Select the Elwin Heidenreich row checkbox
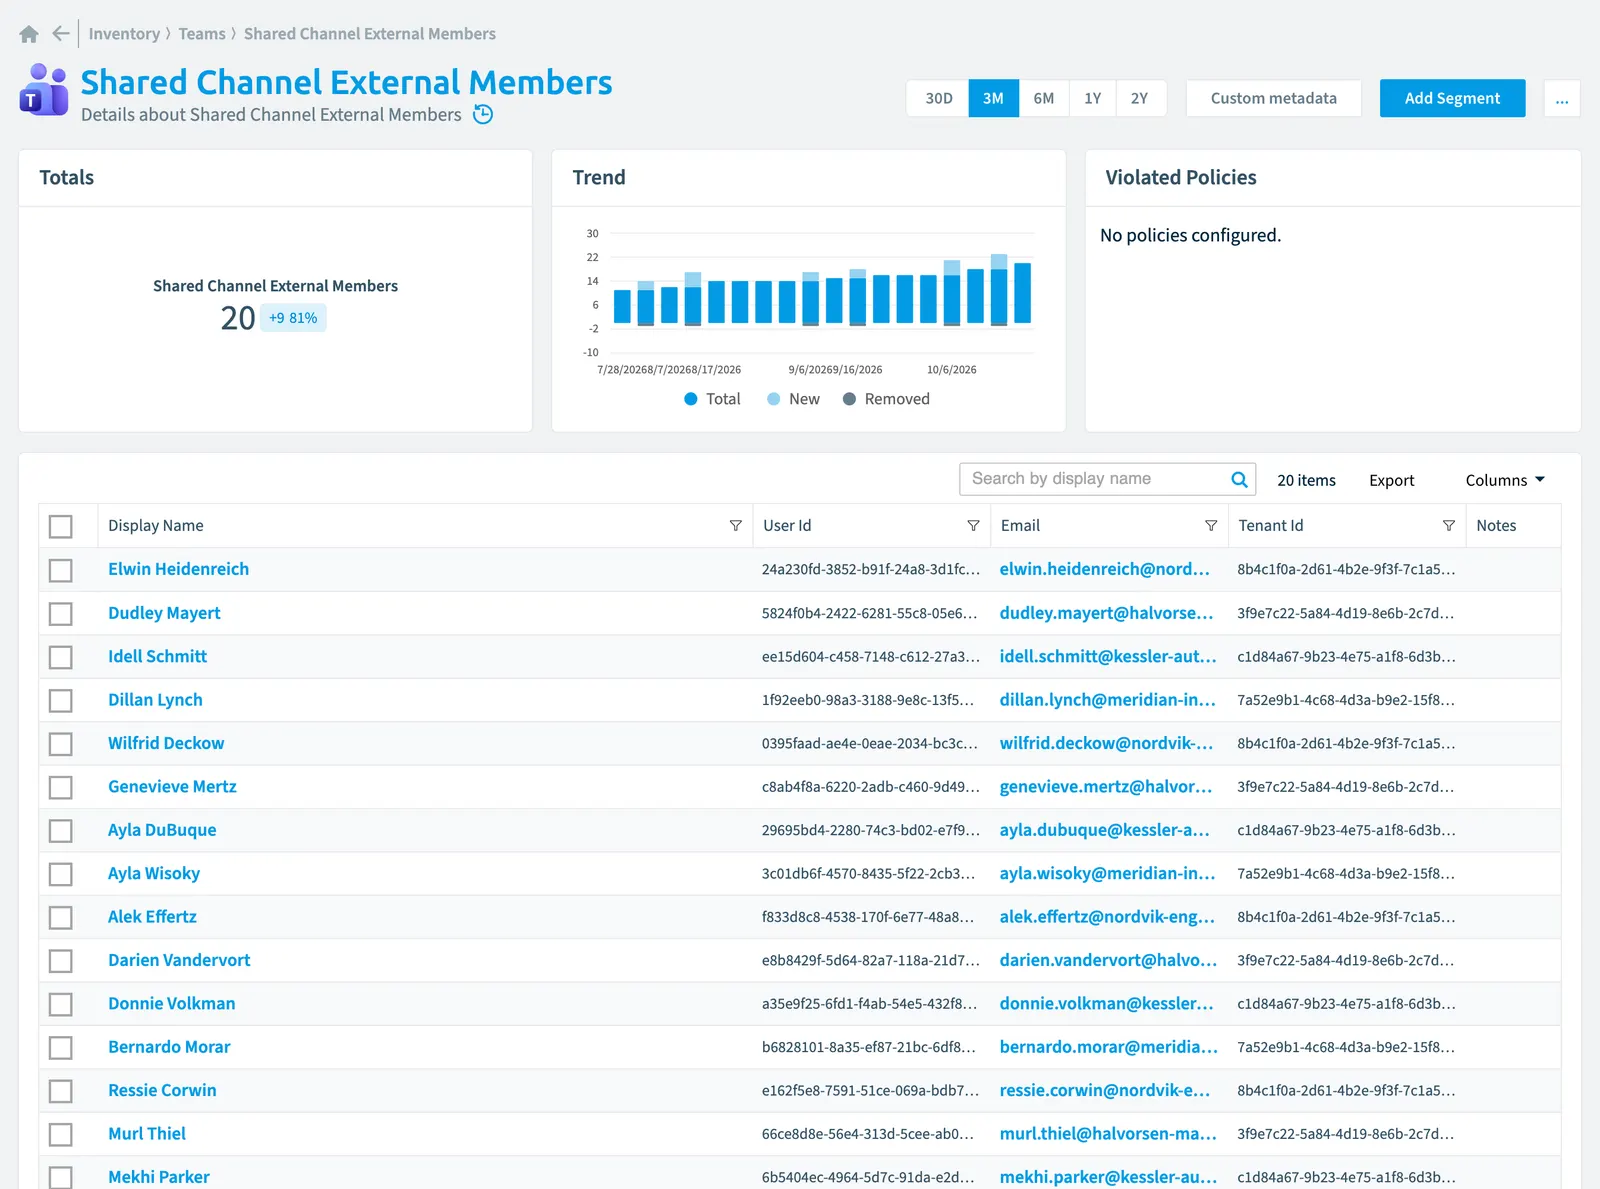This screenshot has height=1189, width=1600. [x=61, y=570]
